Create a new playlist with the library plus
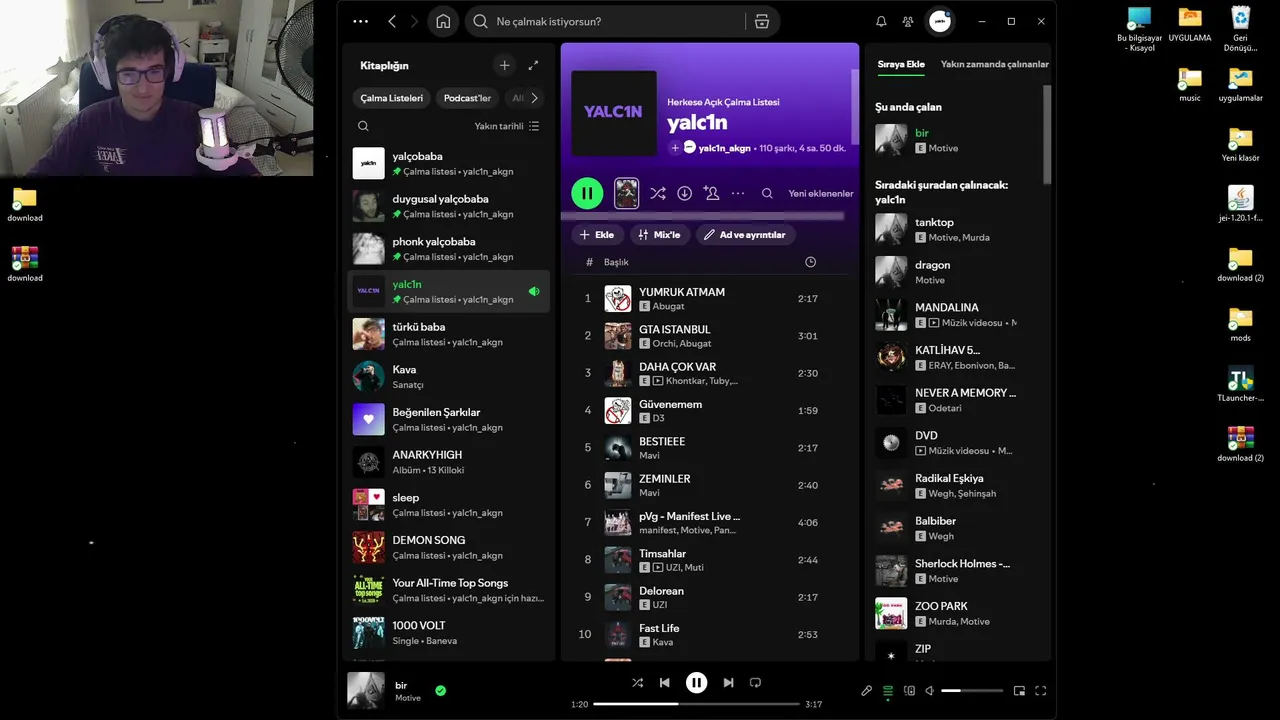Image resolution: width=1280 pixels, height=720 pixels. [x=504, y=65]
